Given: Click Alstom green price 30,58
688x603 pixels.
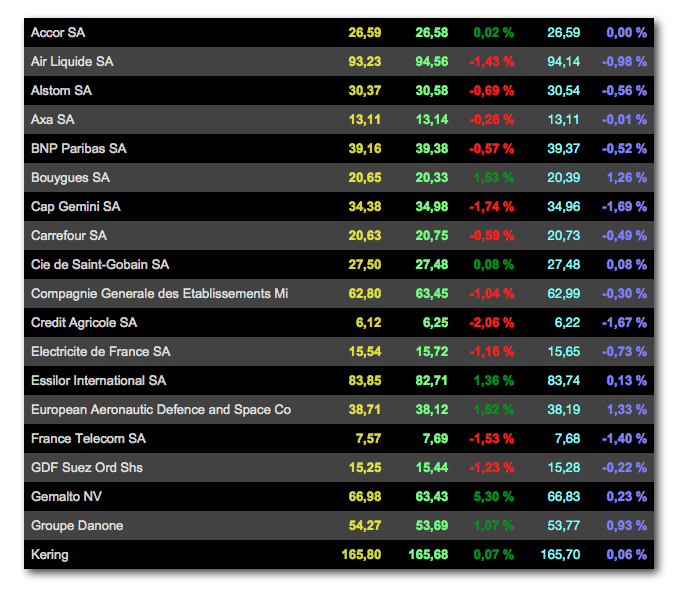Looking at the screenshot, I should [x=432, y=90].
